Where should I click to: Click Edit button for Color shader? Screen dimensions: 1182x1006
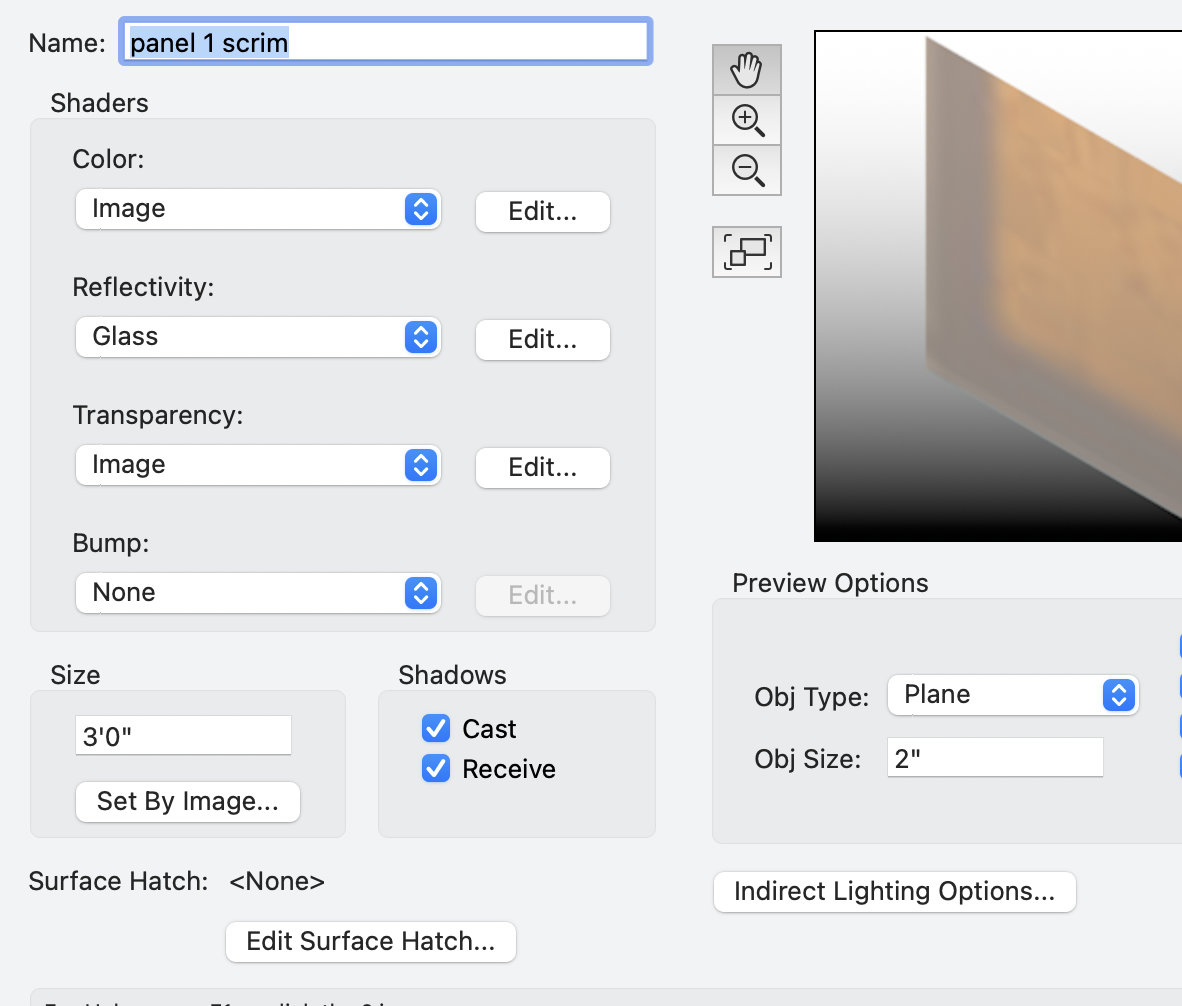(x=542, y=212)
